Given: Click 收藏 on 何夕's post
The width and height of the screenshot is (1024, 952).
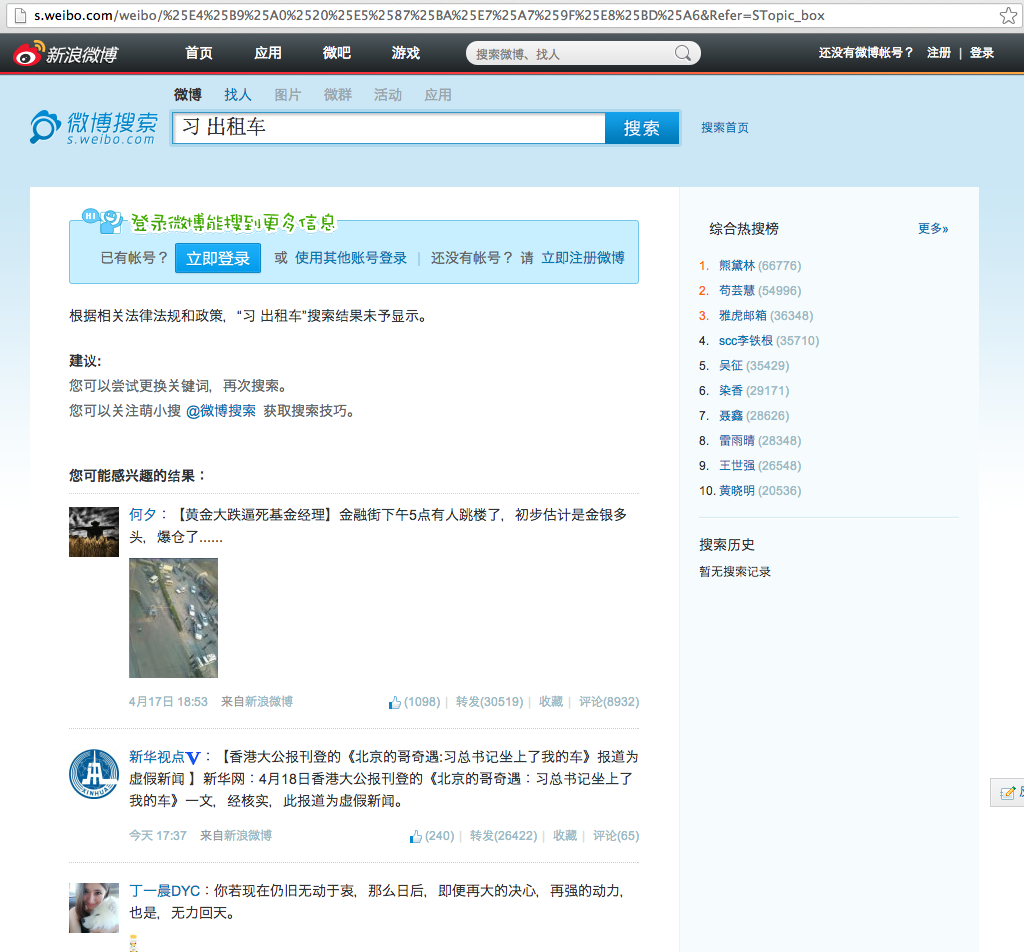Looking at the screenshot, I should coord(551,702).
